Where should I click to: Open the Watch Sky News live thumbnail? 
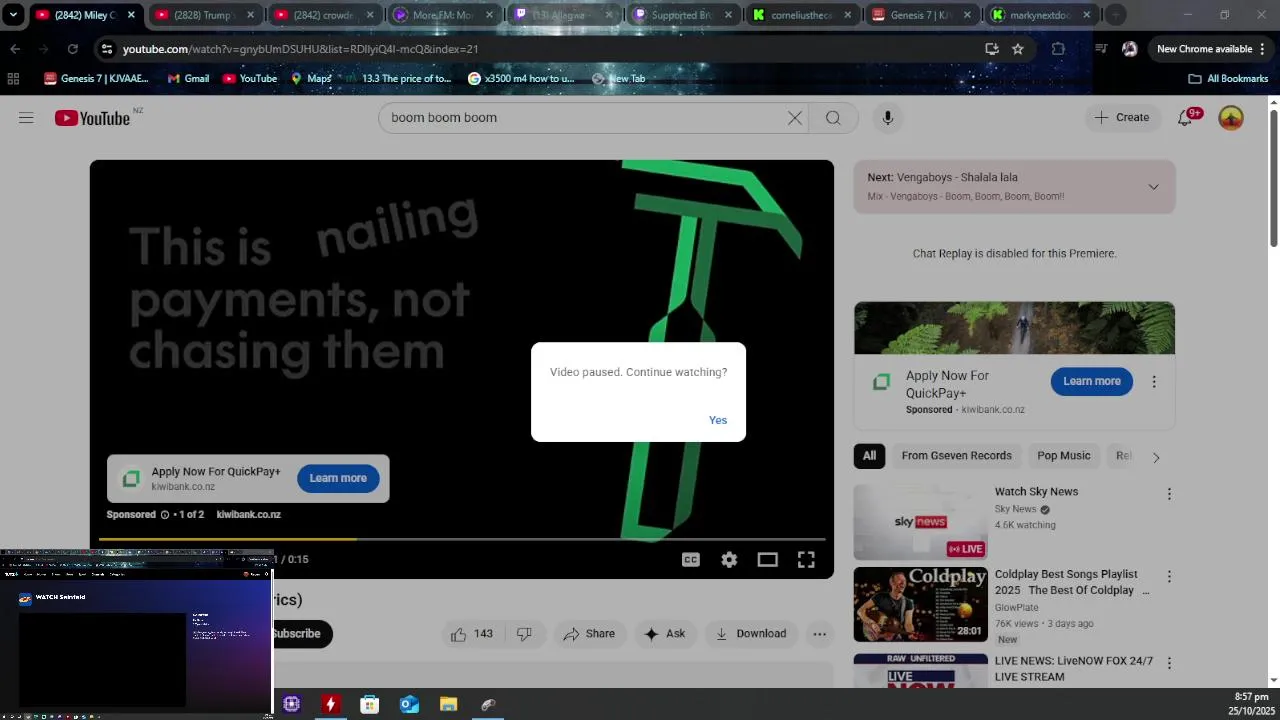click(920, 522)
